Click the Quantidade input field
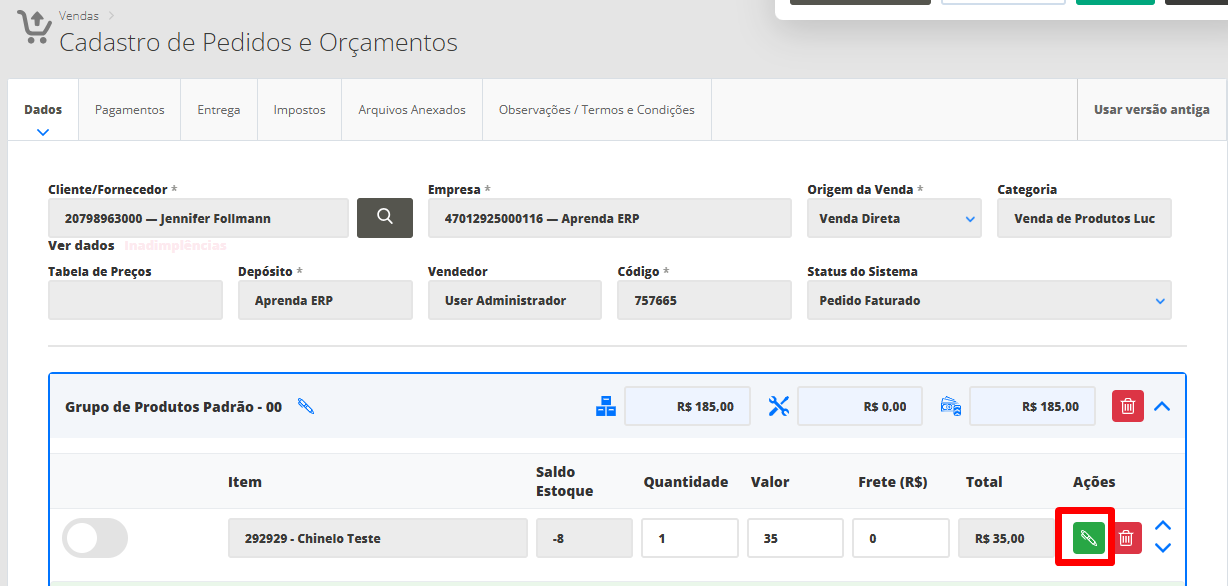Viewport: 1228px width, 586px height. pos(689,538)
